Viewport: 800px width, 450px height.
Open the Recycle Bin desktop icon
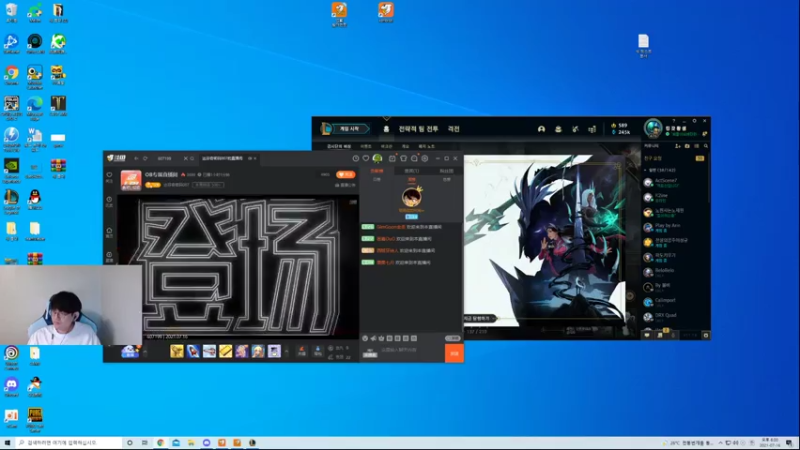(11, 12)
